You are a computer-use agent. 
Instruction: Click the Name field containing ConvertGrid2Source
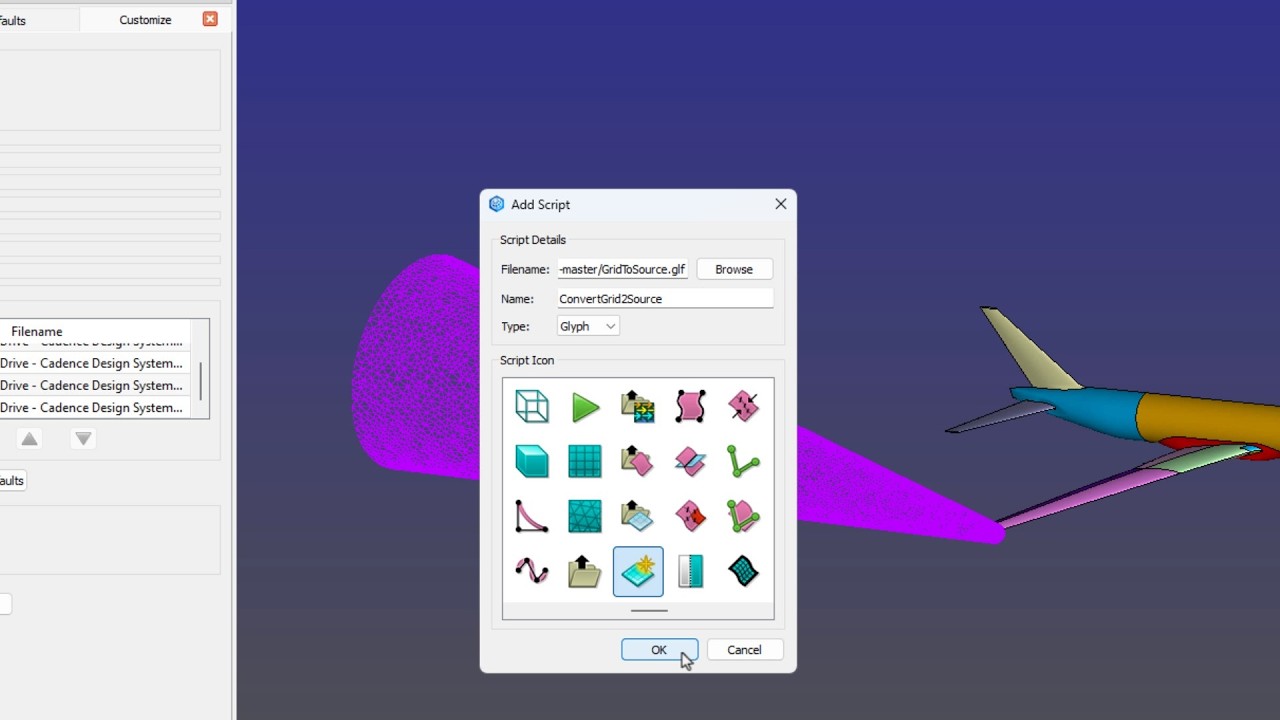point(665,299)
